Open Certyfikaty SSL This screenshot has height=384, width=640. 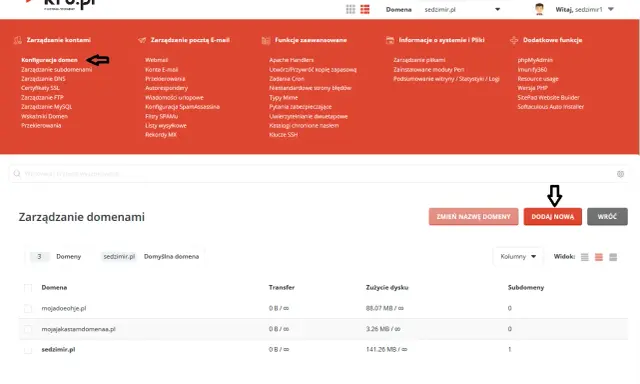click(40, 88)
